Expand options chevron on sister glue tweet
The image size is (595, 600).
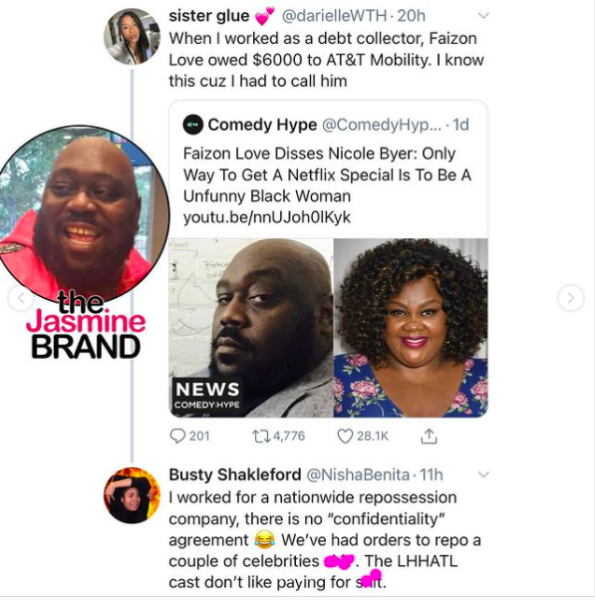click(x=484, y=16)
